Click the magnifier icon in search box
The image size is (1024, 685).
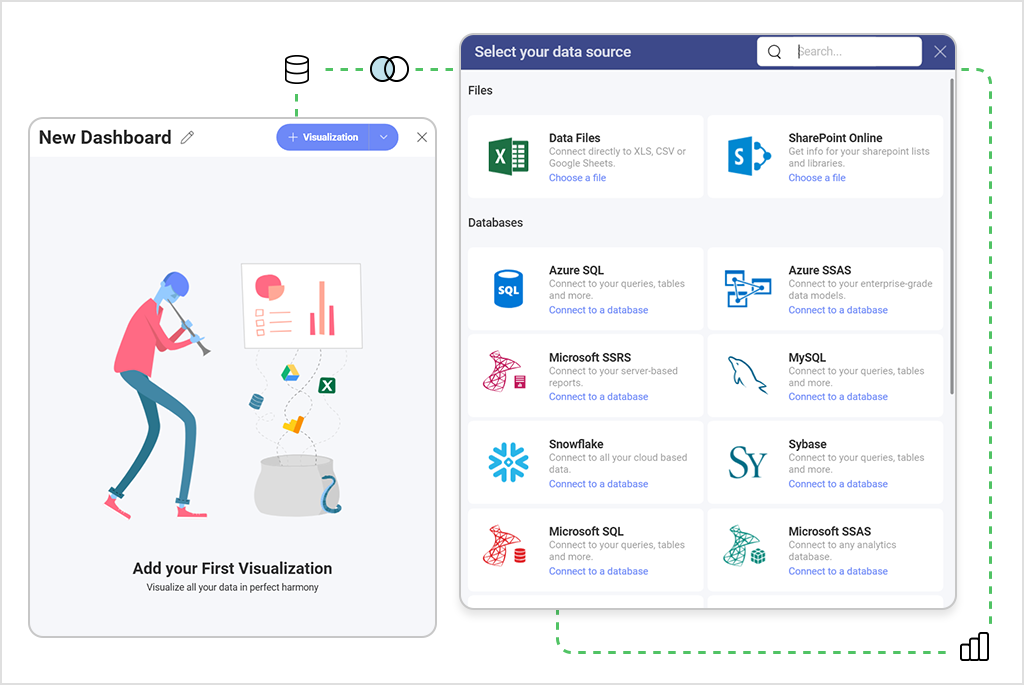pyautogui.click(x=774, y=52)
